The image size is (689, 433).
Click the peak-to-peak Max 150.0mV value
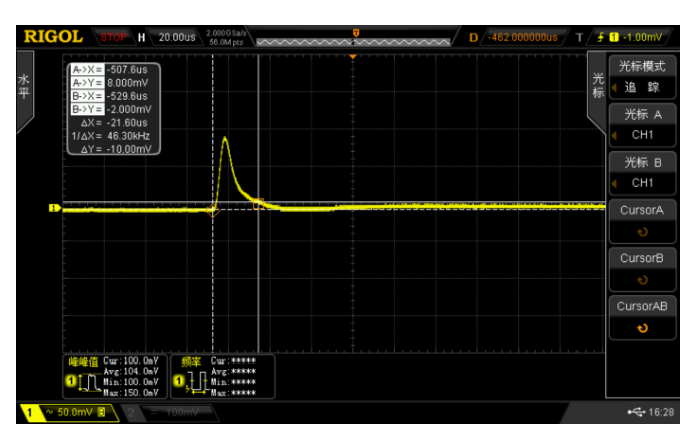click(131, 393)
